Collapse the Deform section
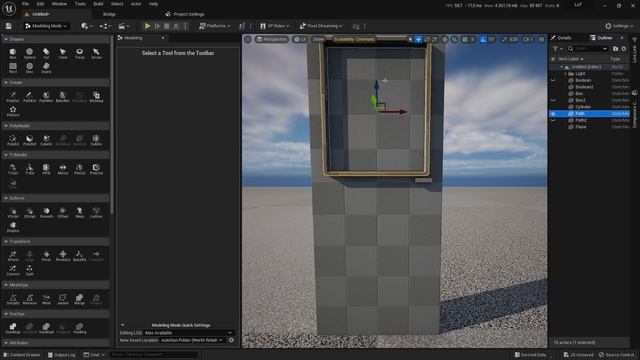 tap(6, 198)
